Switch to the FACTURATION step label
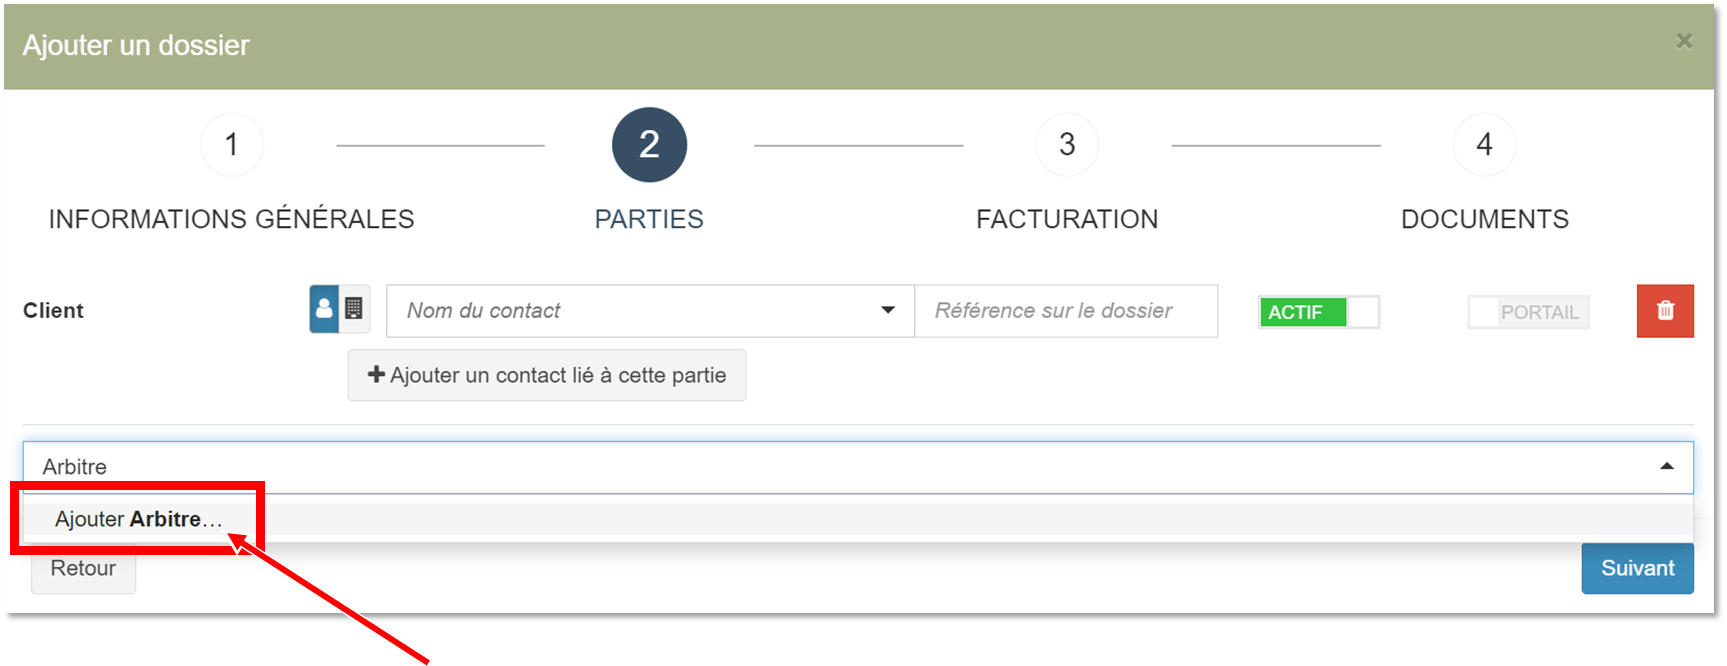 [1067, 219]
